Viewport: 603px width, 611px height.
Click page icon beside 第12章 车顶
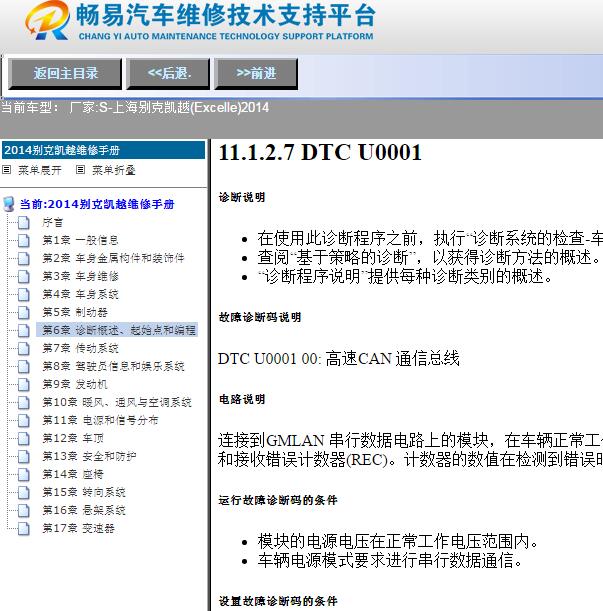pyautogui.click(x=24, y=439)
